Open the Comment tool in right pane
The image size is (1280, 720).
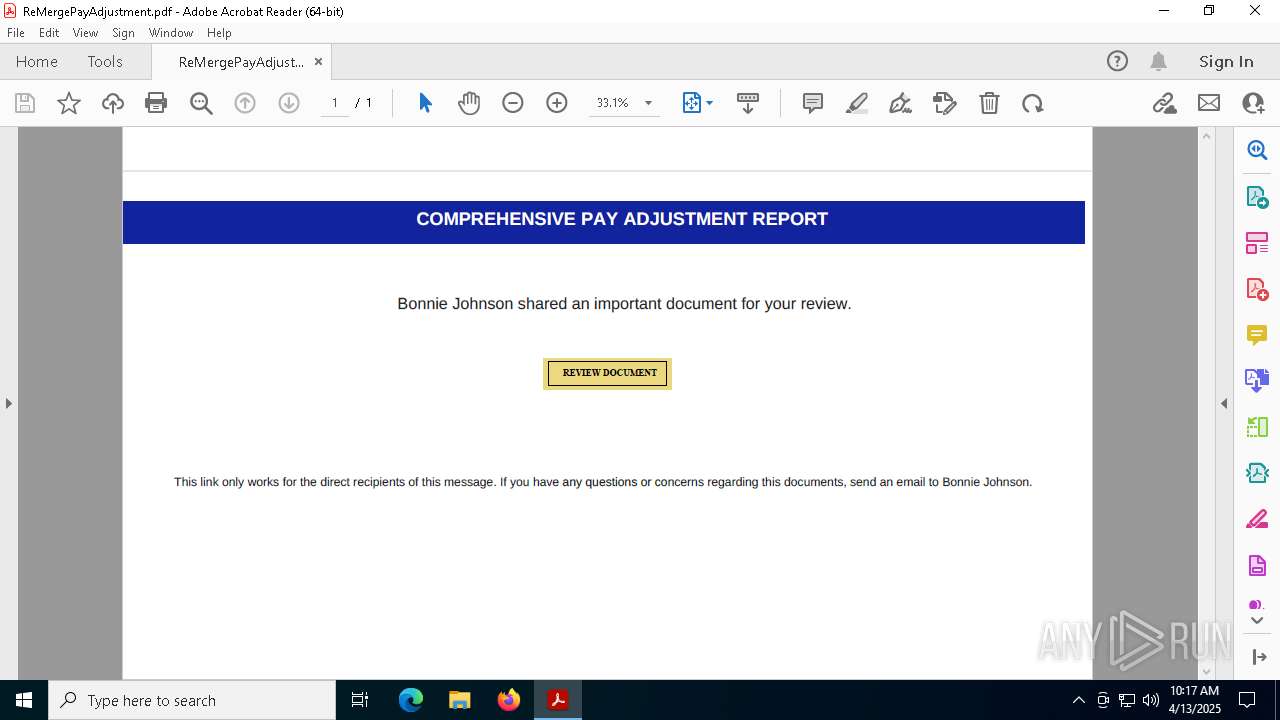pos(1257,335)
